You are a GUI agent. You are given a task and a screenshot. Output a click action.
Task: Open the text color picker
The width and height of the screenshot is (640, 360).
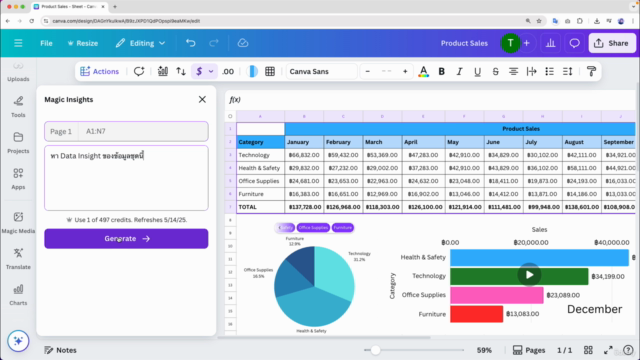pyautogui.click(x=423, y=71)
